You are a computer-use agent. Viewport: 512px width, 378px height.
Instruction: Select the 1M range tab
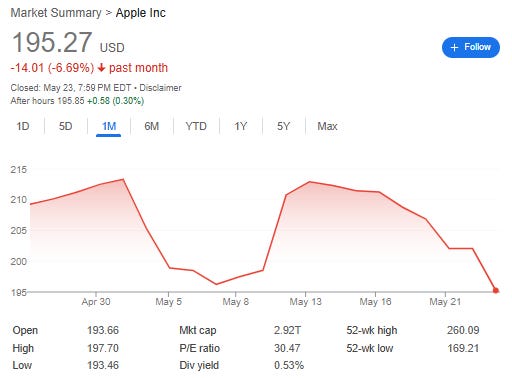pyautogui.click(x=109, y=126)
